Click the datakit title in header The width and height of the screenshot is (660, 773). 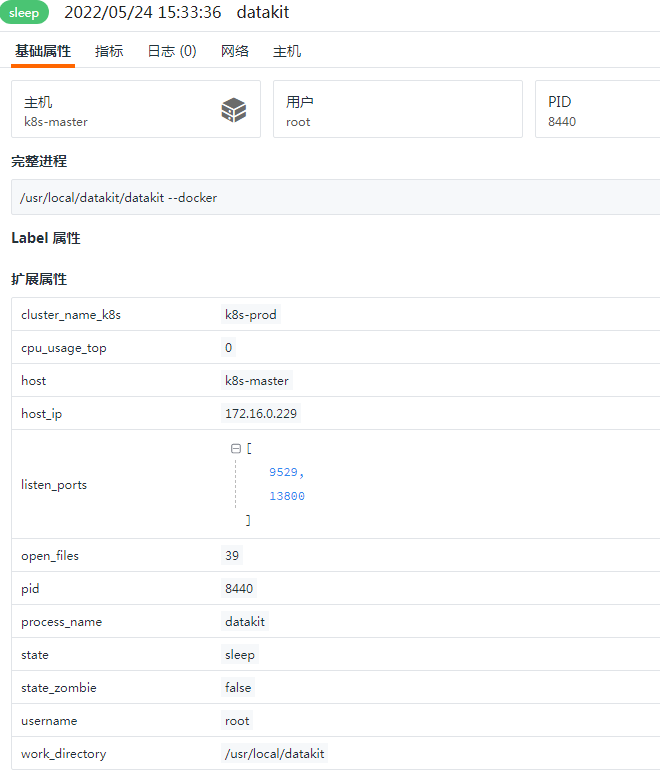263,12
